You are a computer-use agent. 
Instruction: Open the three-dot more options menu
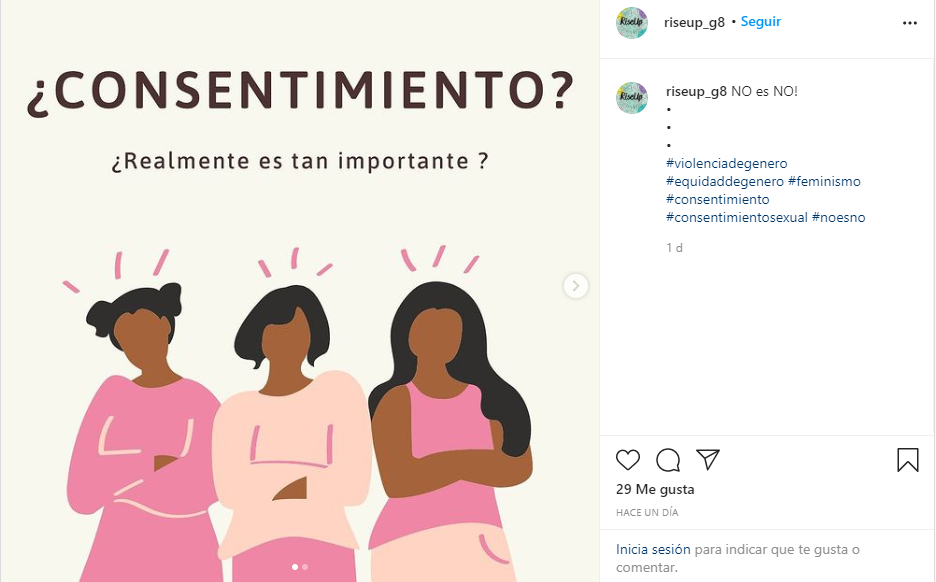point(910,23)
